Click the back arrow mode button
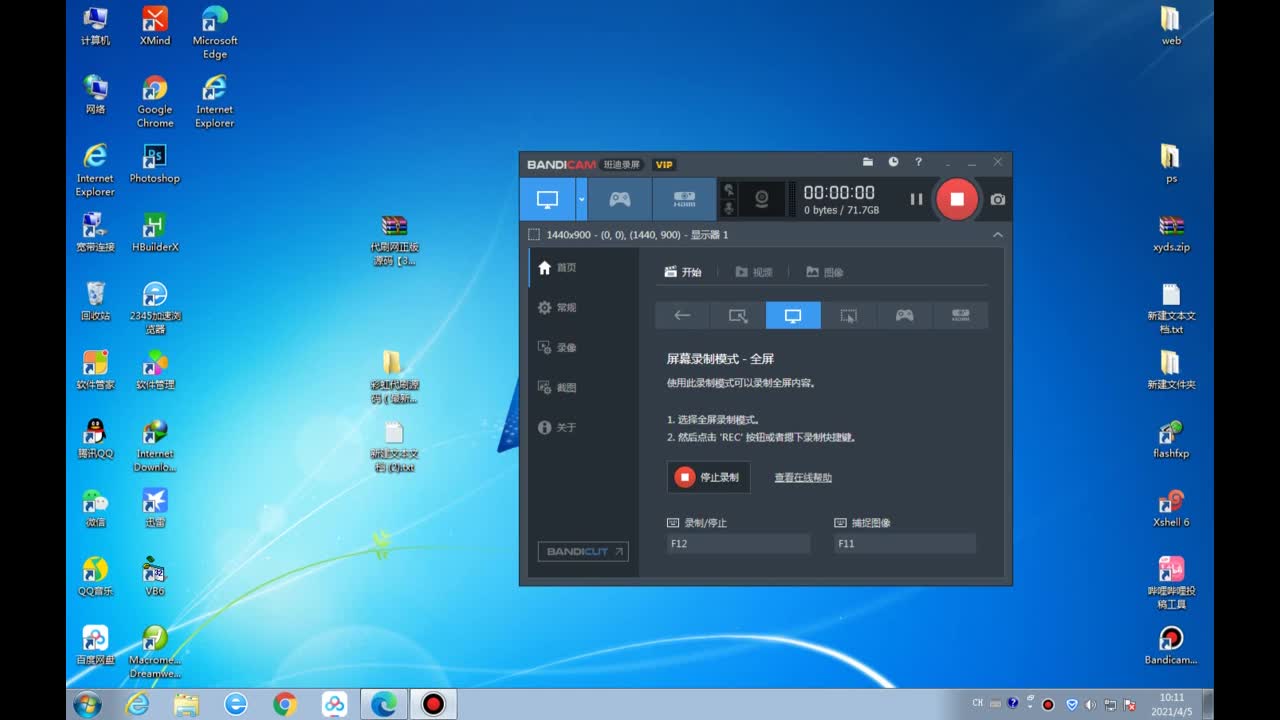1280x720 pixels. (682, 315)
